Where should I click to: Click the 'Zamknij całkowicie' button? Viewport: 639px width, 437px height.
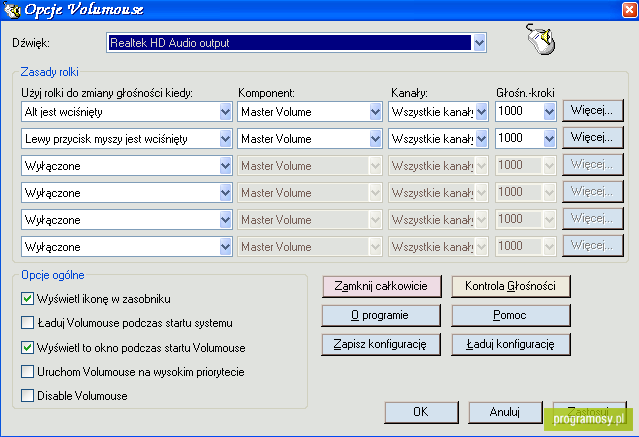click(381, 286)
